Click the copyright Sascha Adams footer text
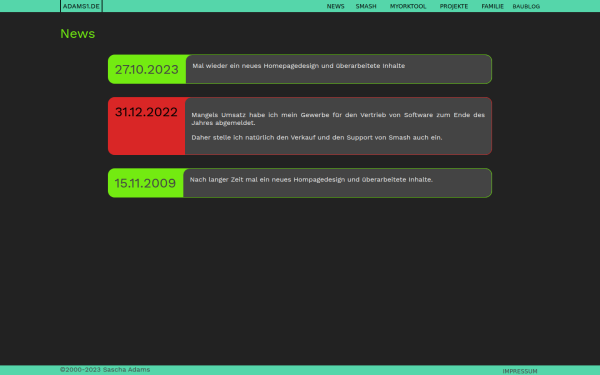Viewport: 600px width, 375px height. [x=105, y=370]
